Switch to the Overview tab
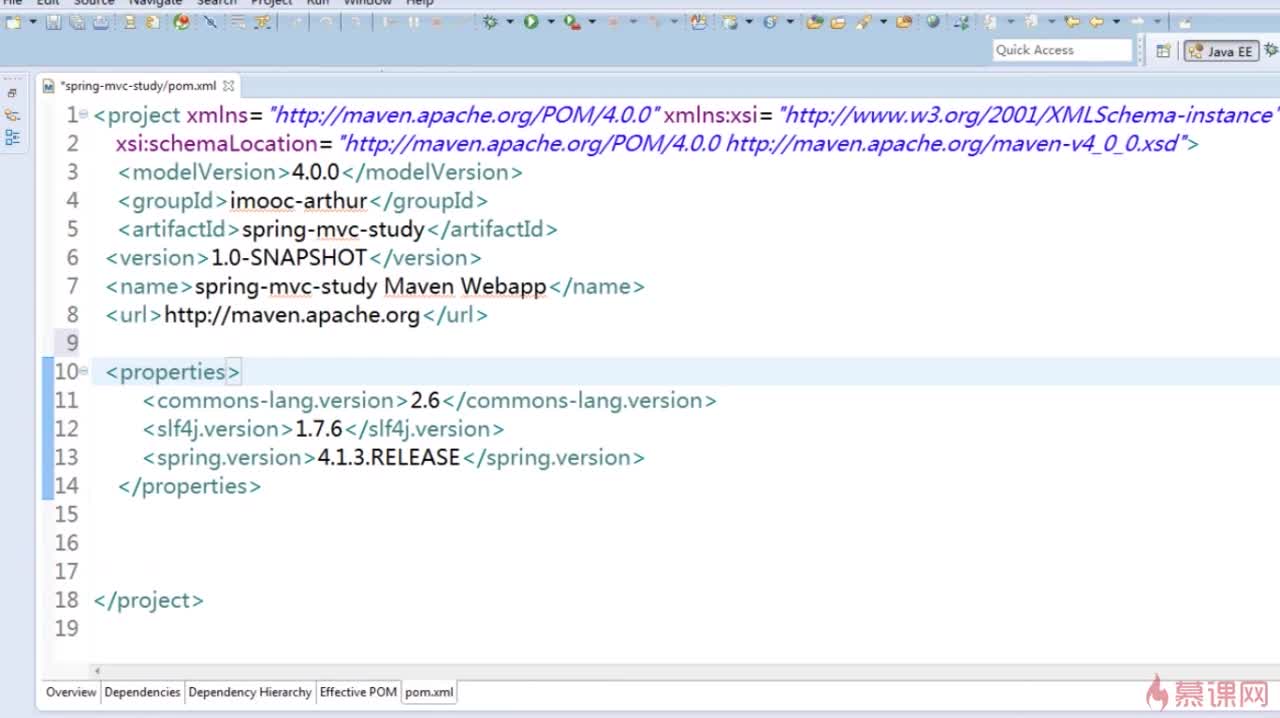Image resolution: width=1280 pixels, height=718 pixels. [x=71, y=692]
